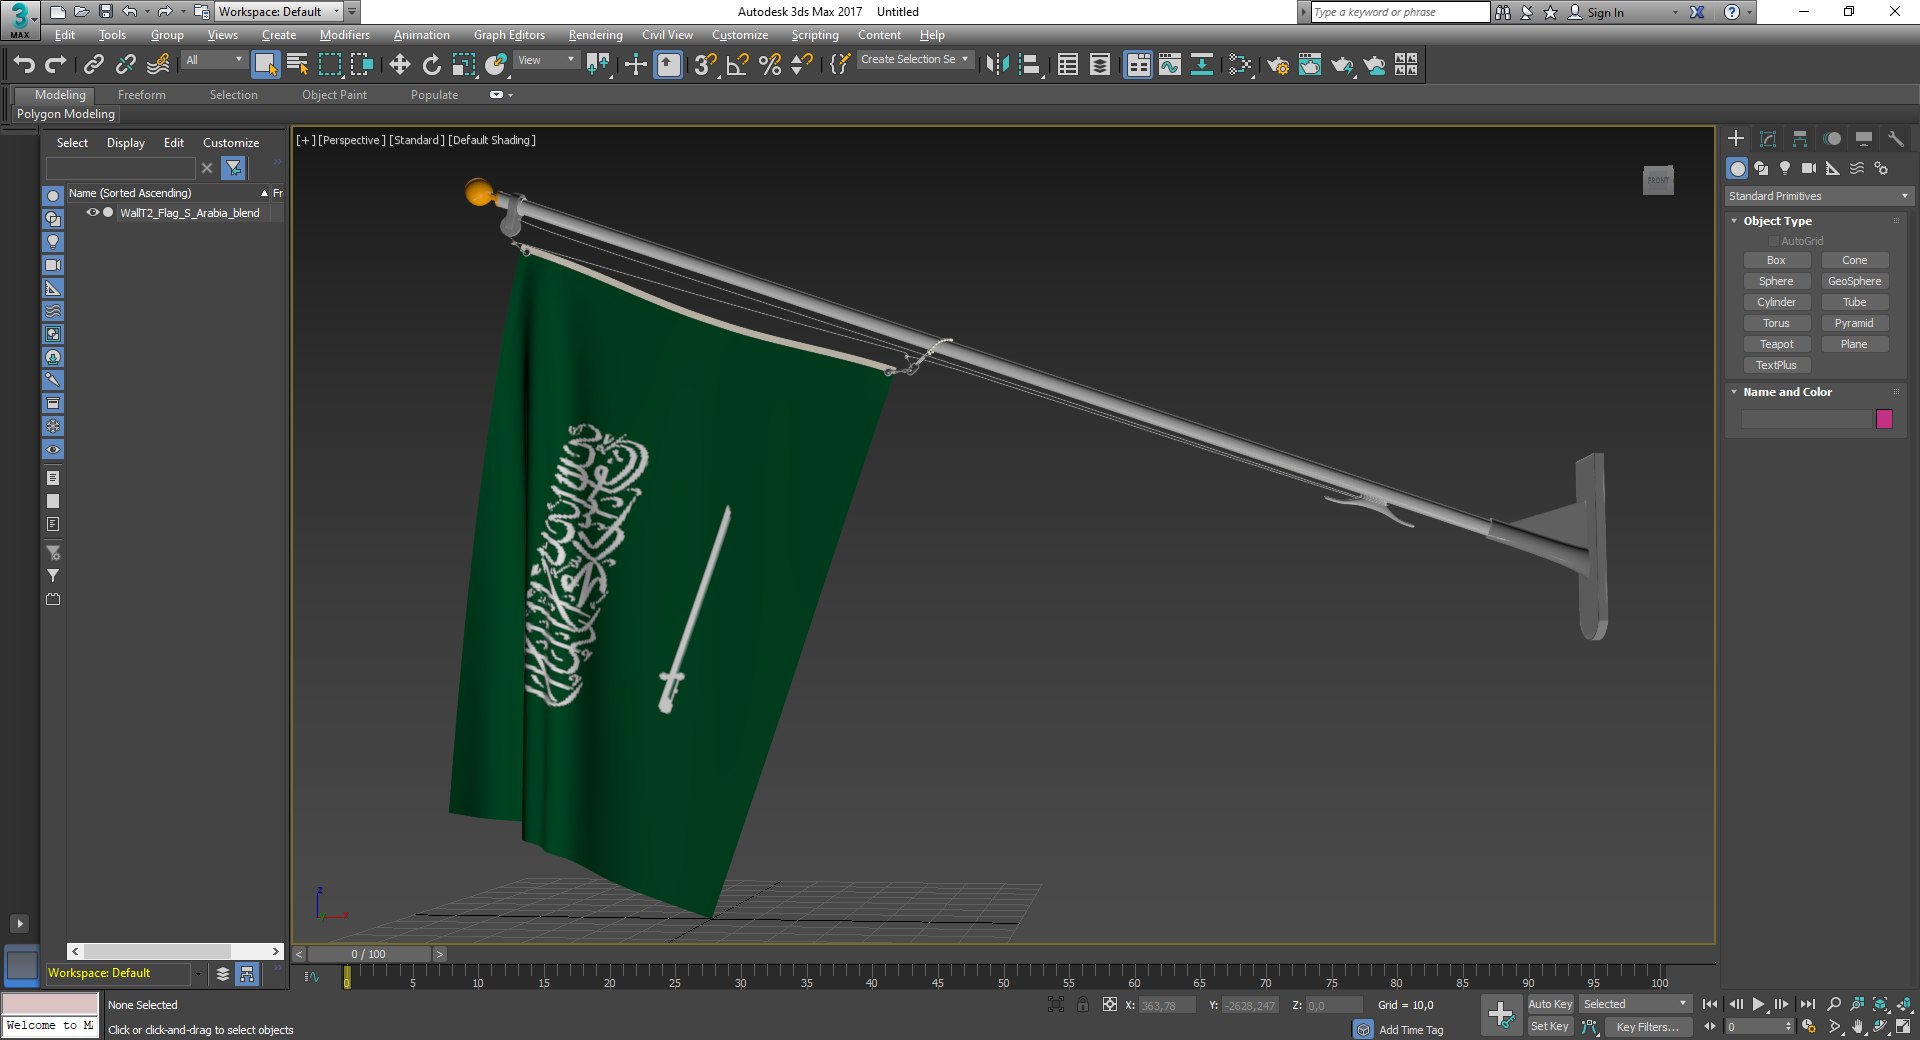This screenshot has height=1040, width=1920.
Task: Click the Play Animation button
Action: [x=1759, y=1004]
